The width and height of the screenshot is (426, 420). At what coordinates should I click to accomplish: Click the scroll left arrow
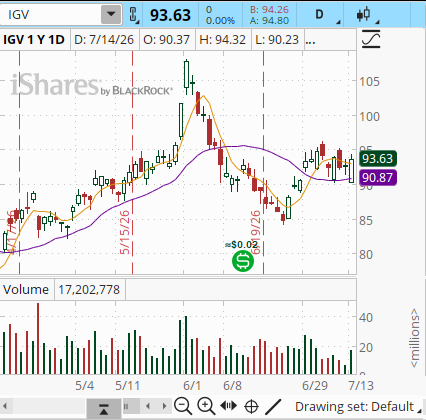(x=5, y=406)
